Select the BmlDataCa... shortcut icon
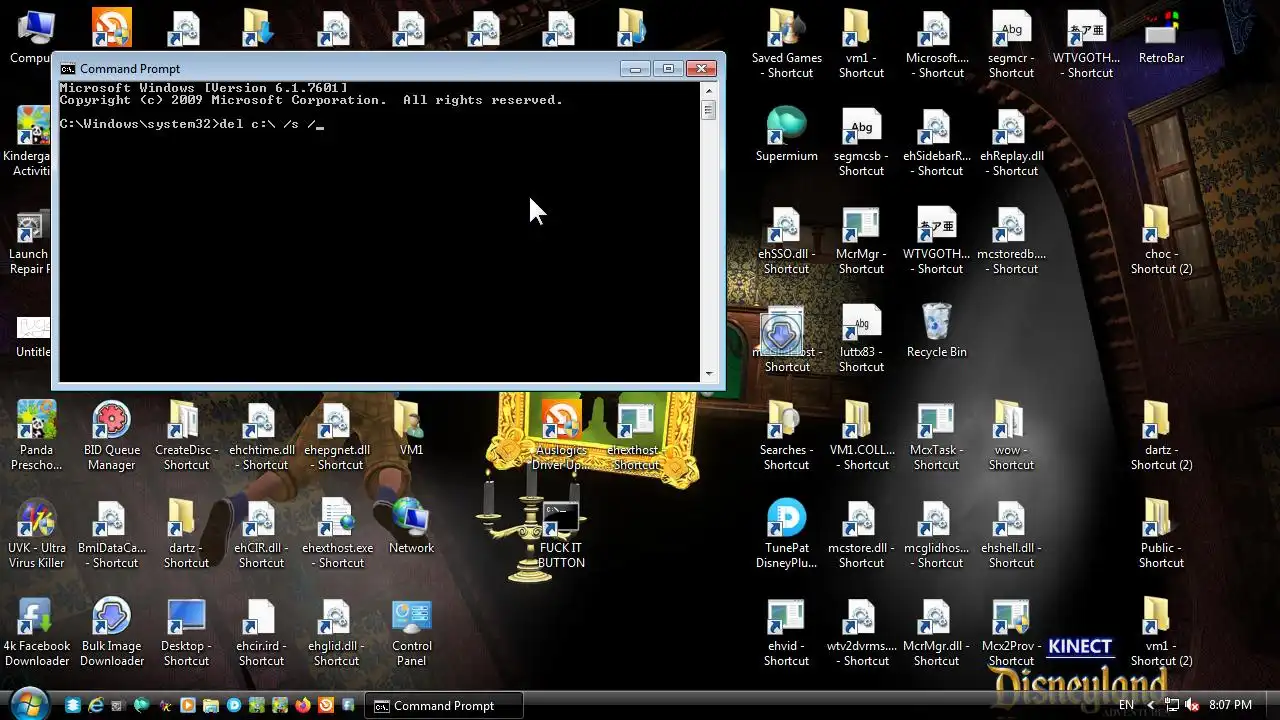 (111, 533)
